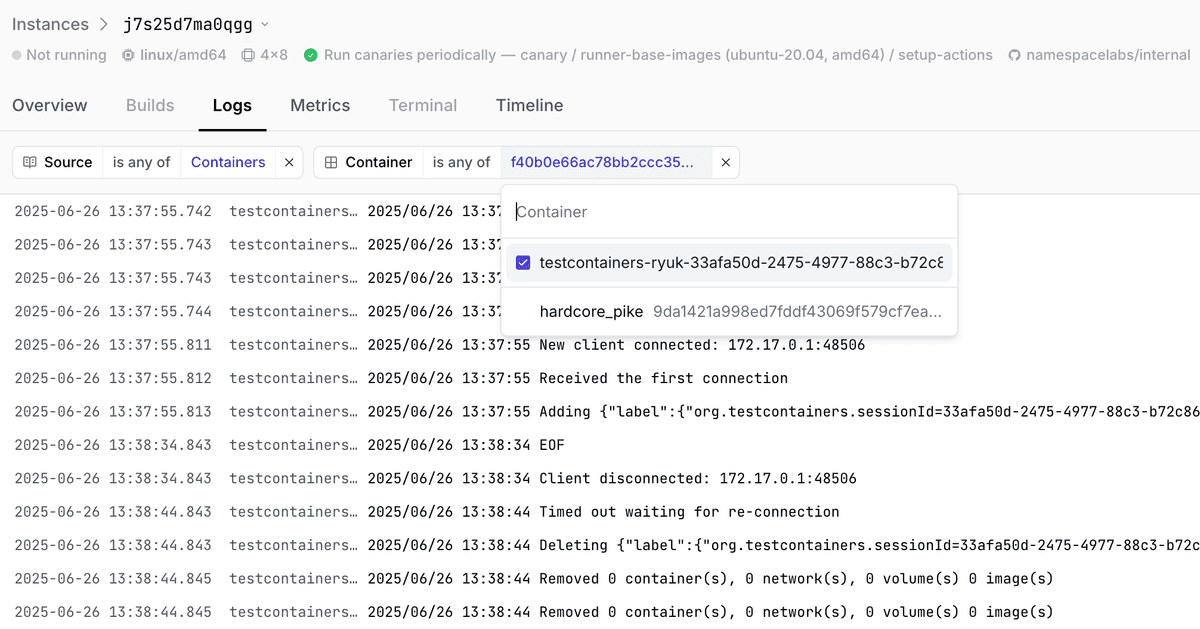Remove the Container filter with its X
1200x629 pixels.
[x=726, y=162]
